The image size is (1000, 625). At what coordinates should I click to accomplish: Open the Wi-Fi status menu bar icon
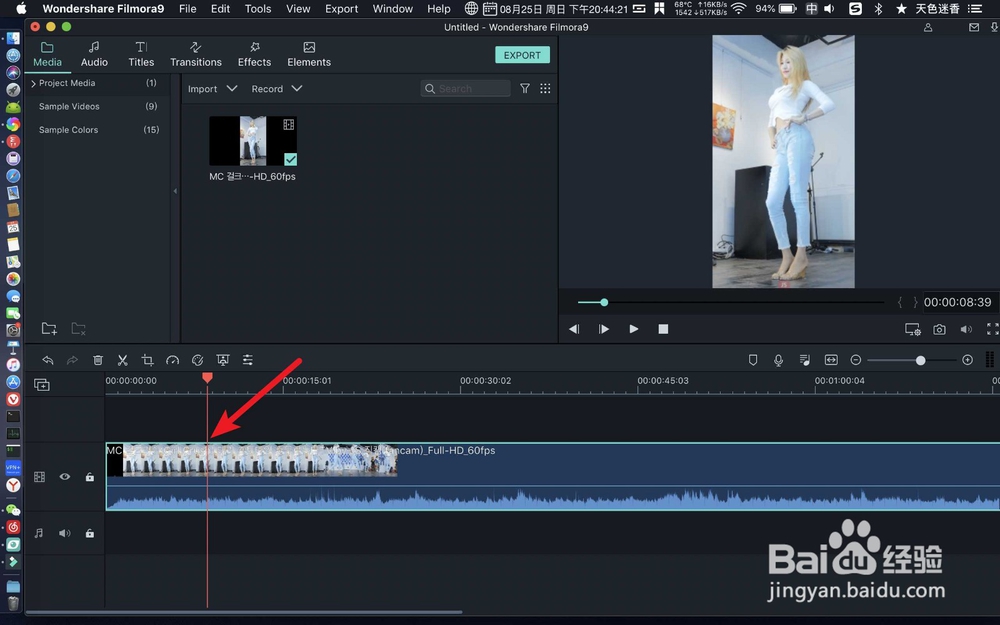tap(739, 9)
